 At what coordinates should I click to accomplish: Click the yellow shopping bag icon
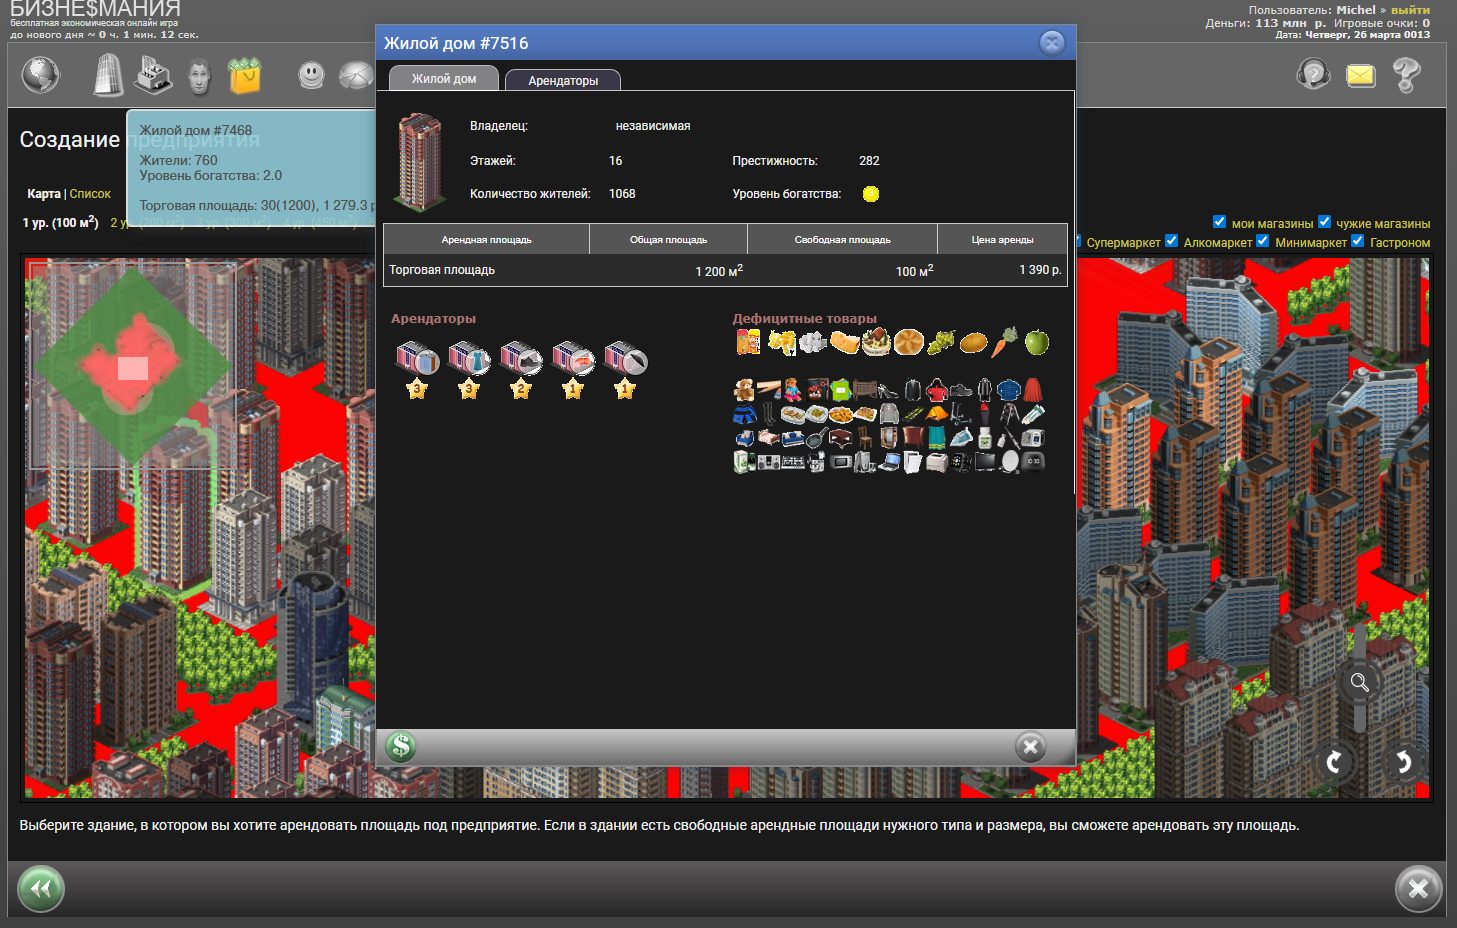coord(244,76)
